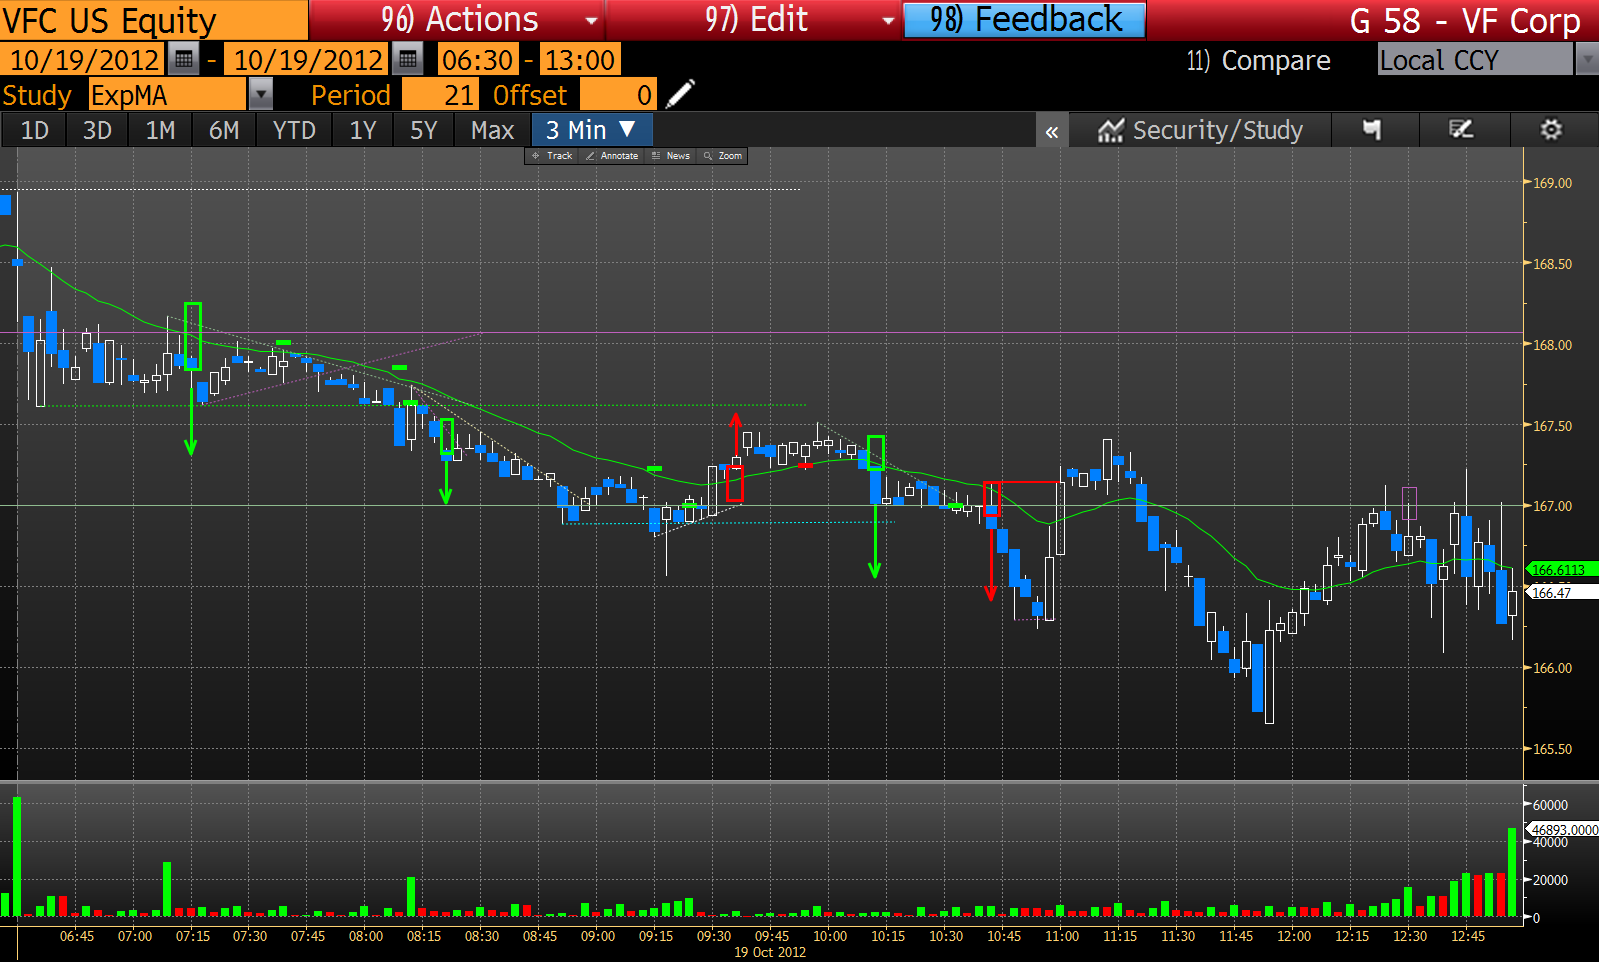The image size is (1599, 962).
Task: Click the 46893.0000 volume label
Action: click(1563, 830)
